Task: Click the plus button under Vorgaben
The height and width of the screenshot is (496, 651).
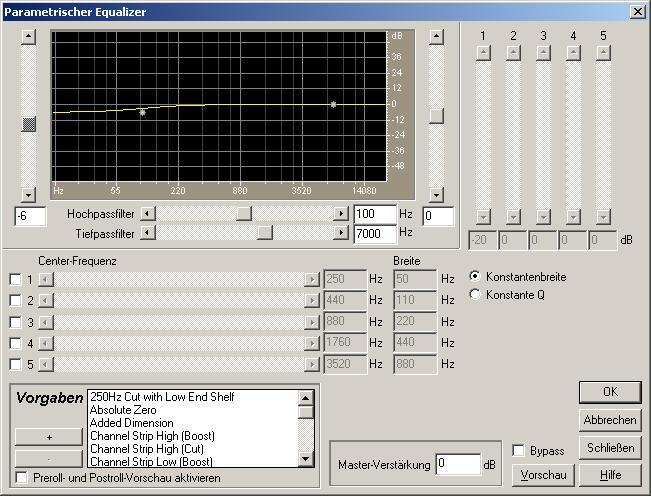Action: tap(50, 437)
